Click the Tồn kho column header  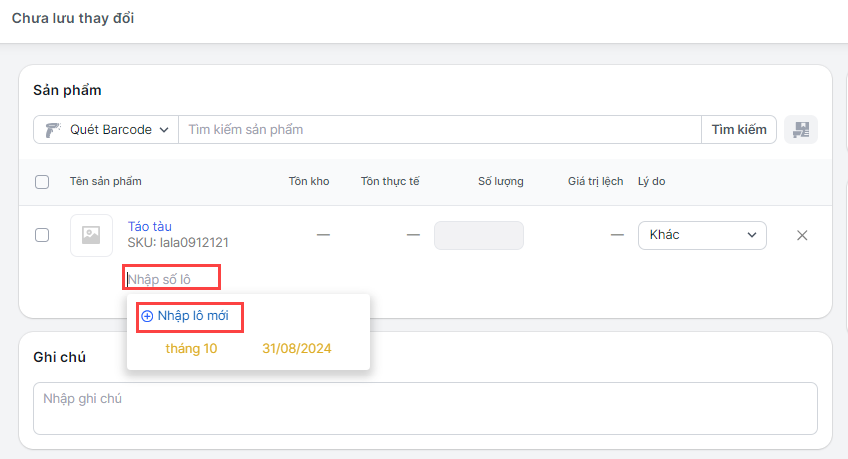coord(309,182)
